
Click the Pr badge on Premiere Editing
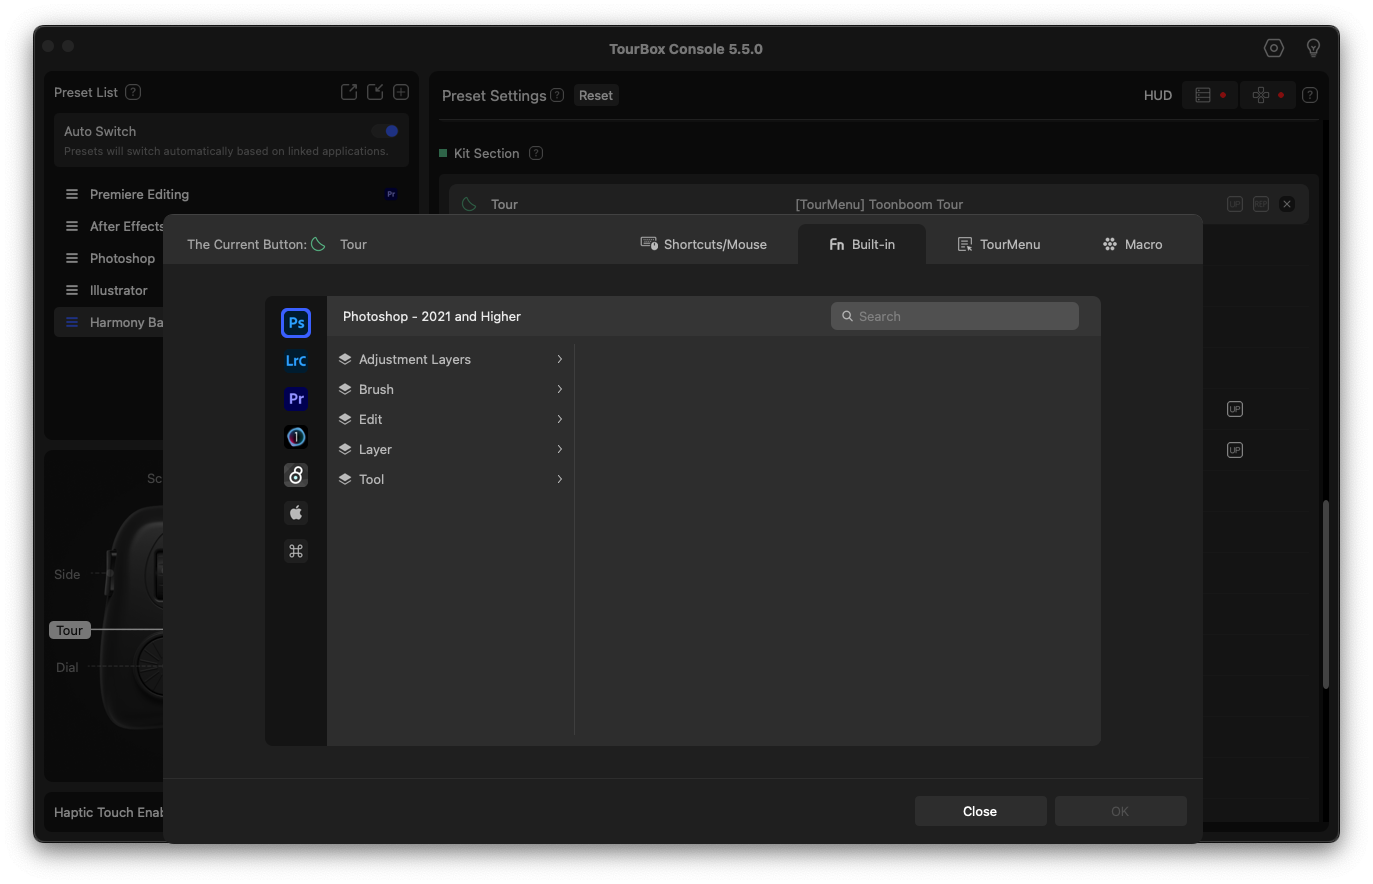[391, 194]
